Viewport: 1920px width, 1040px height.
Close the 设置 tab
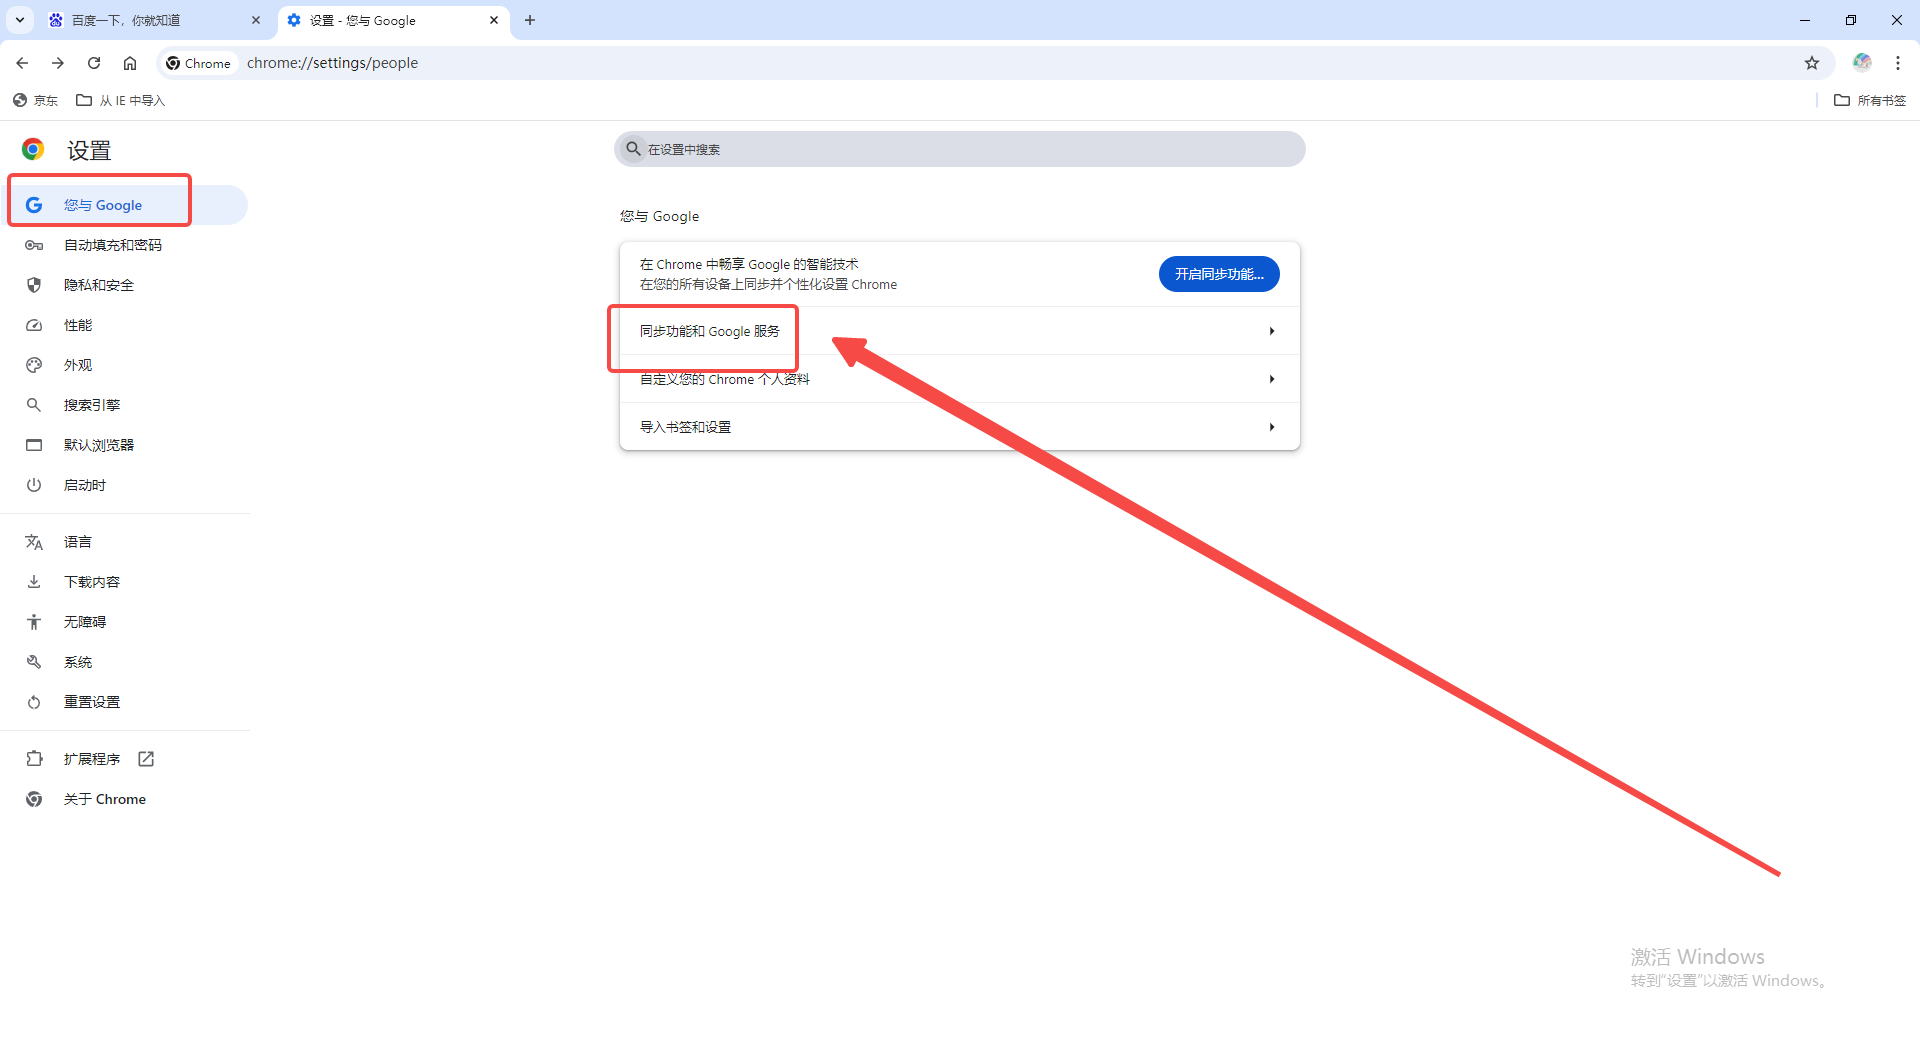494,20
